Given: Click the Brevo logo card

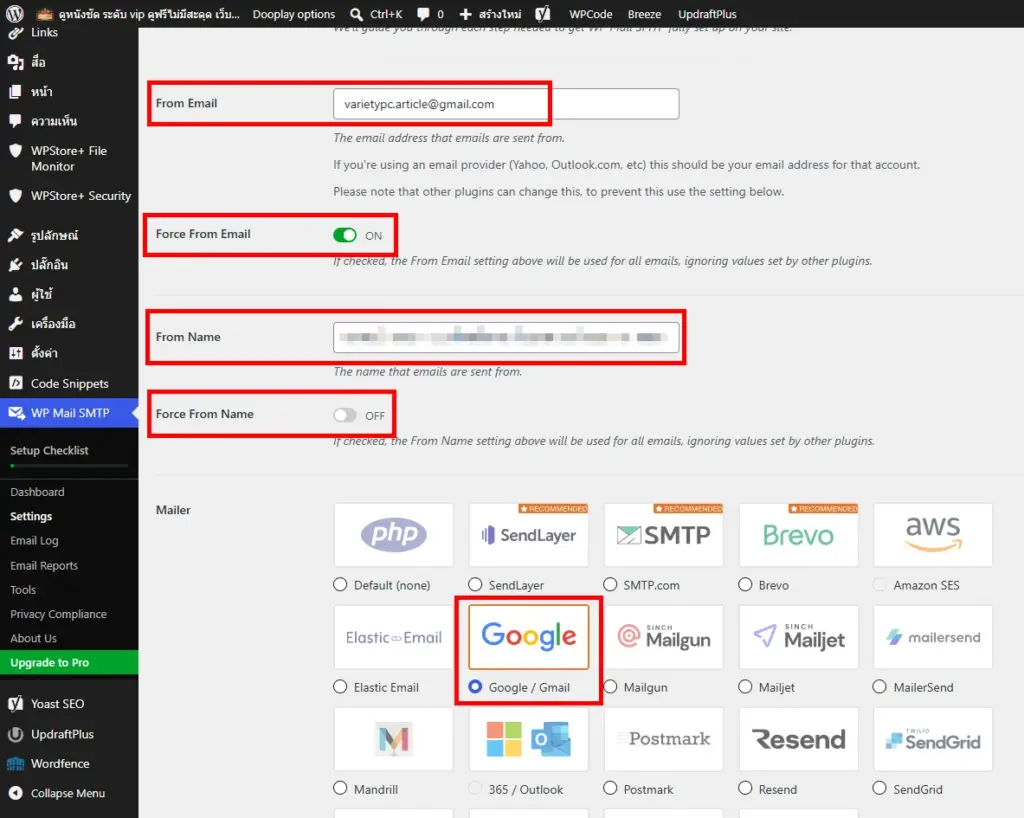Looking at the screenshot, I should click(x=798, y=535).
